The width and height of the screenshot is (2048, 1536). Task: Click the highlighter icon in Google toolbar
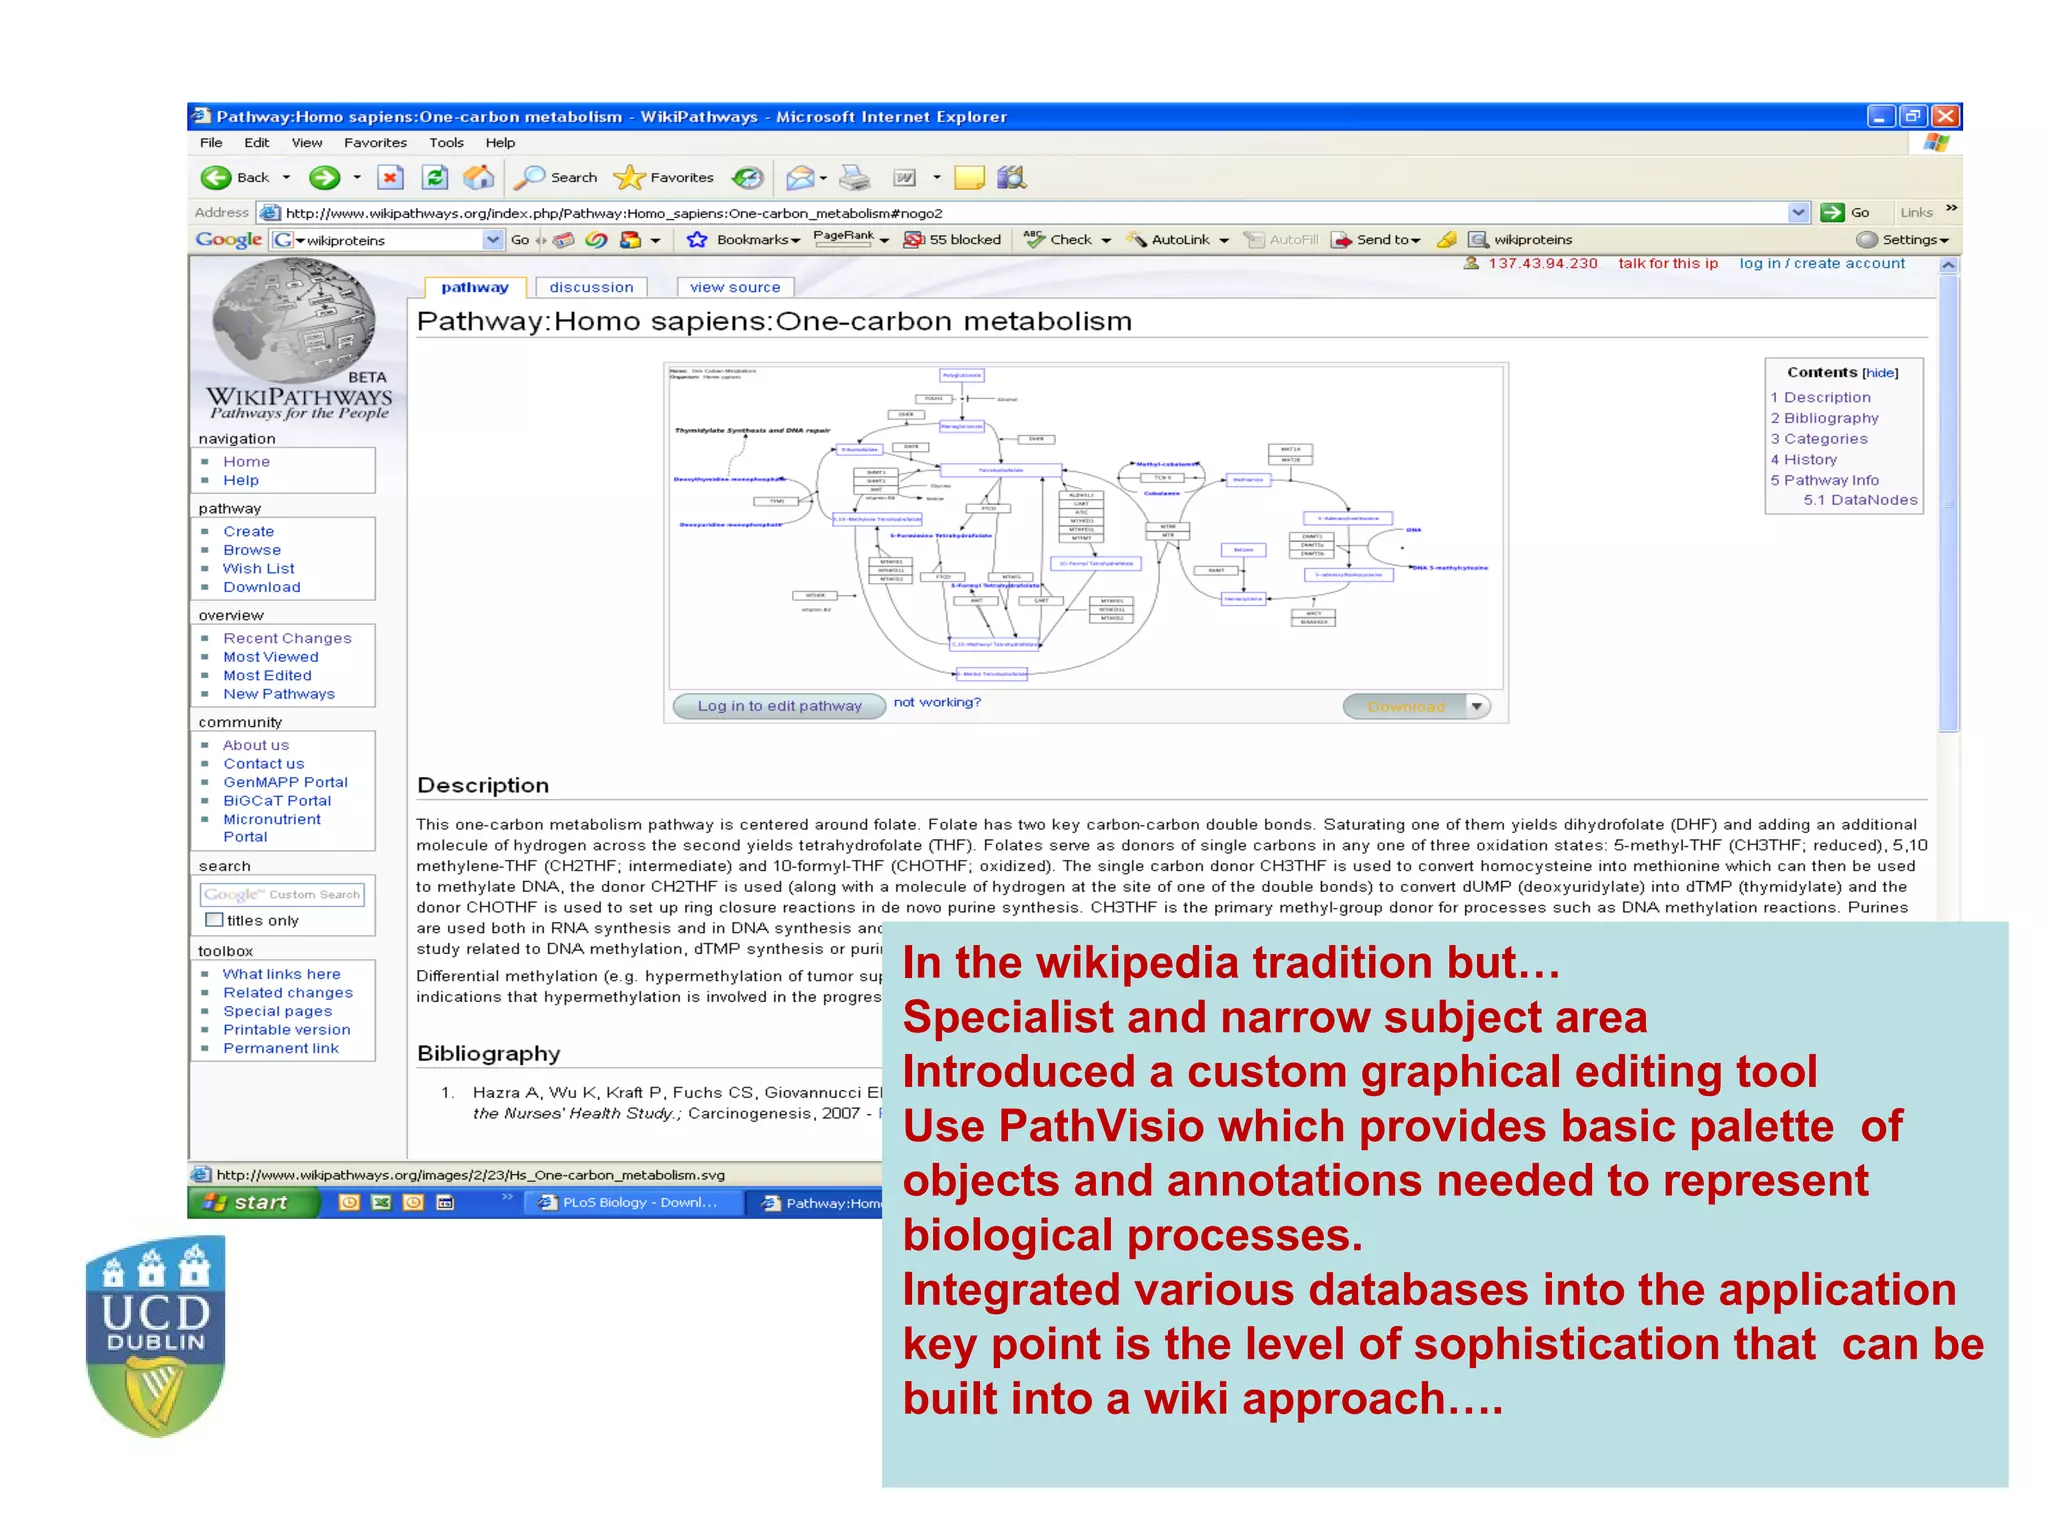pos(1447,239)
